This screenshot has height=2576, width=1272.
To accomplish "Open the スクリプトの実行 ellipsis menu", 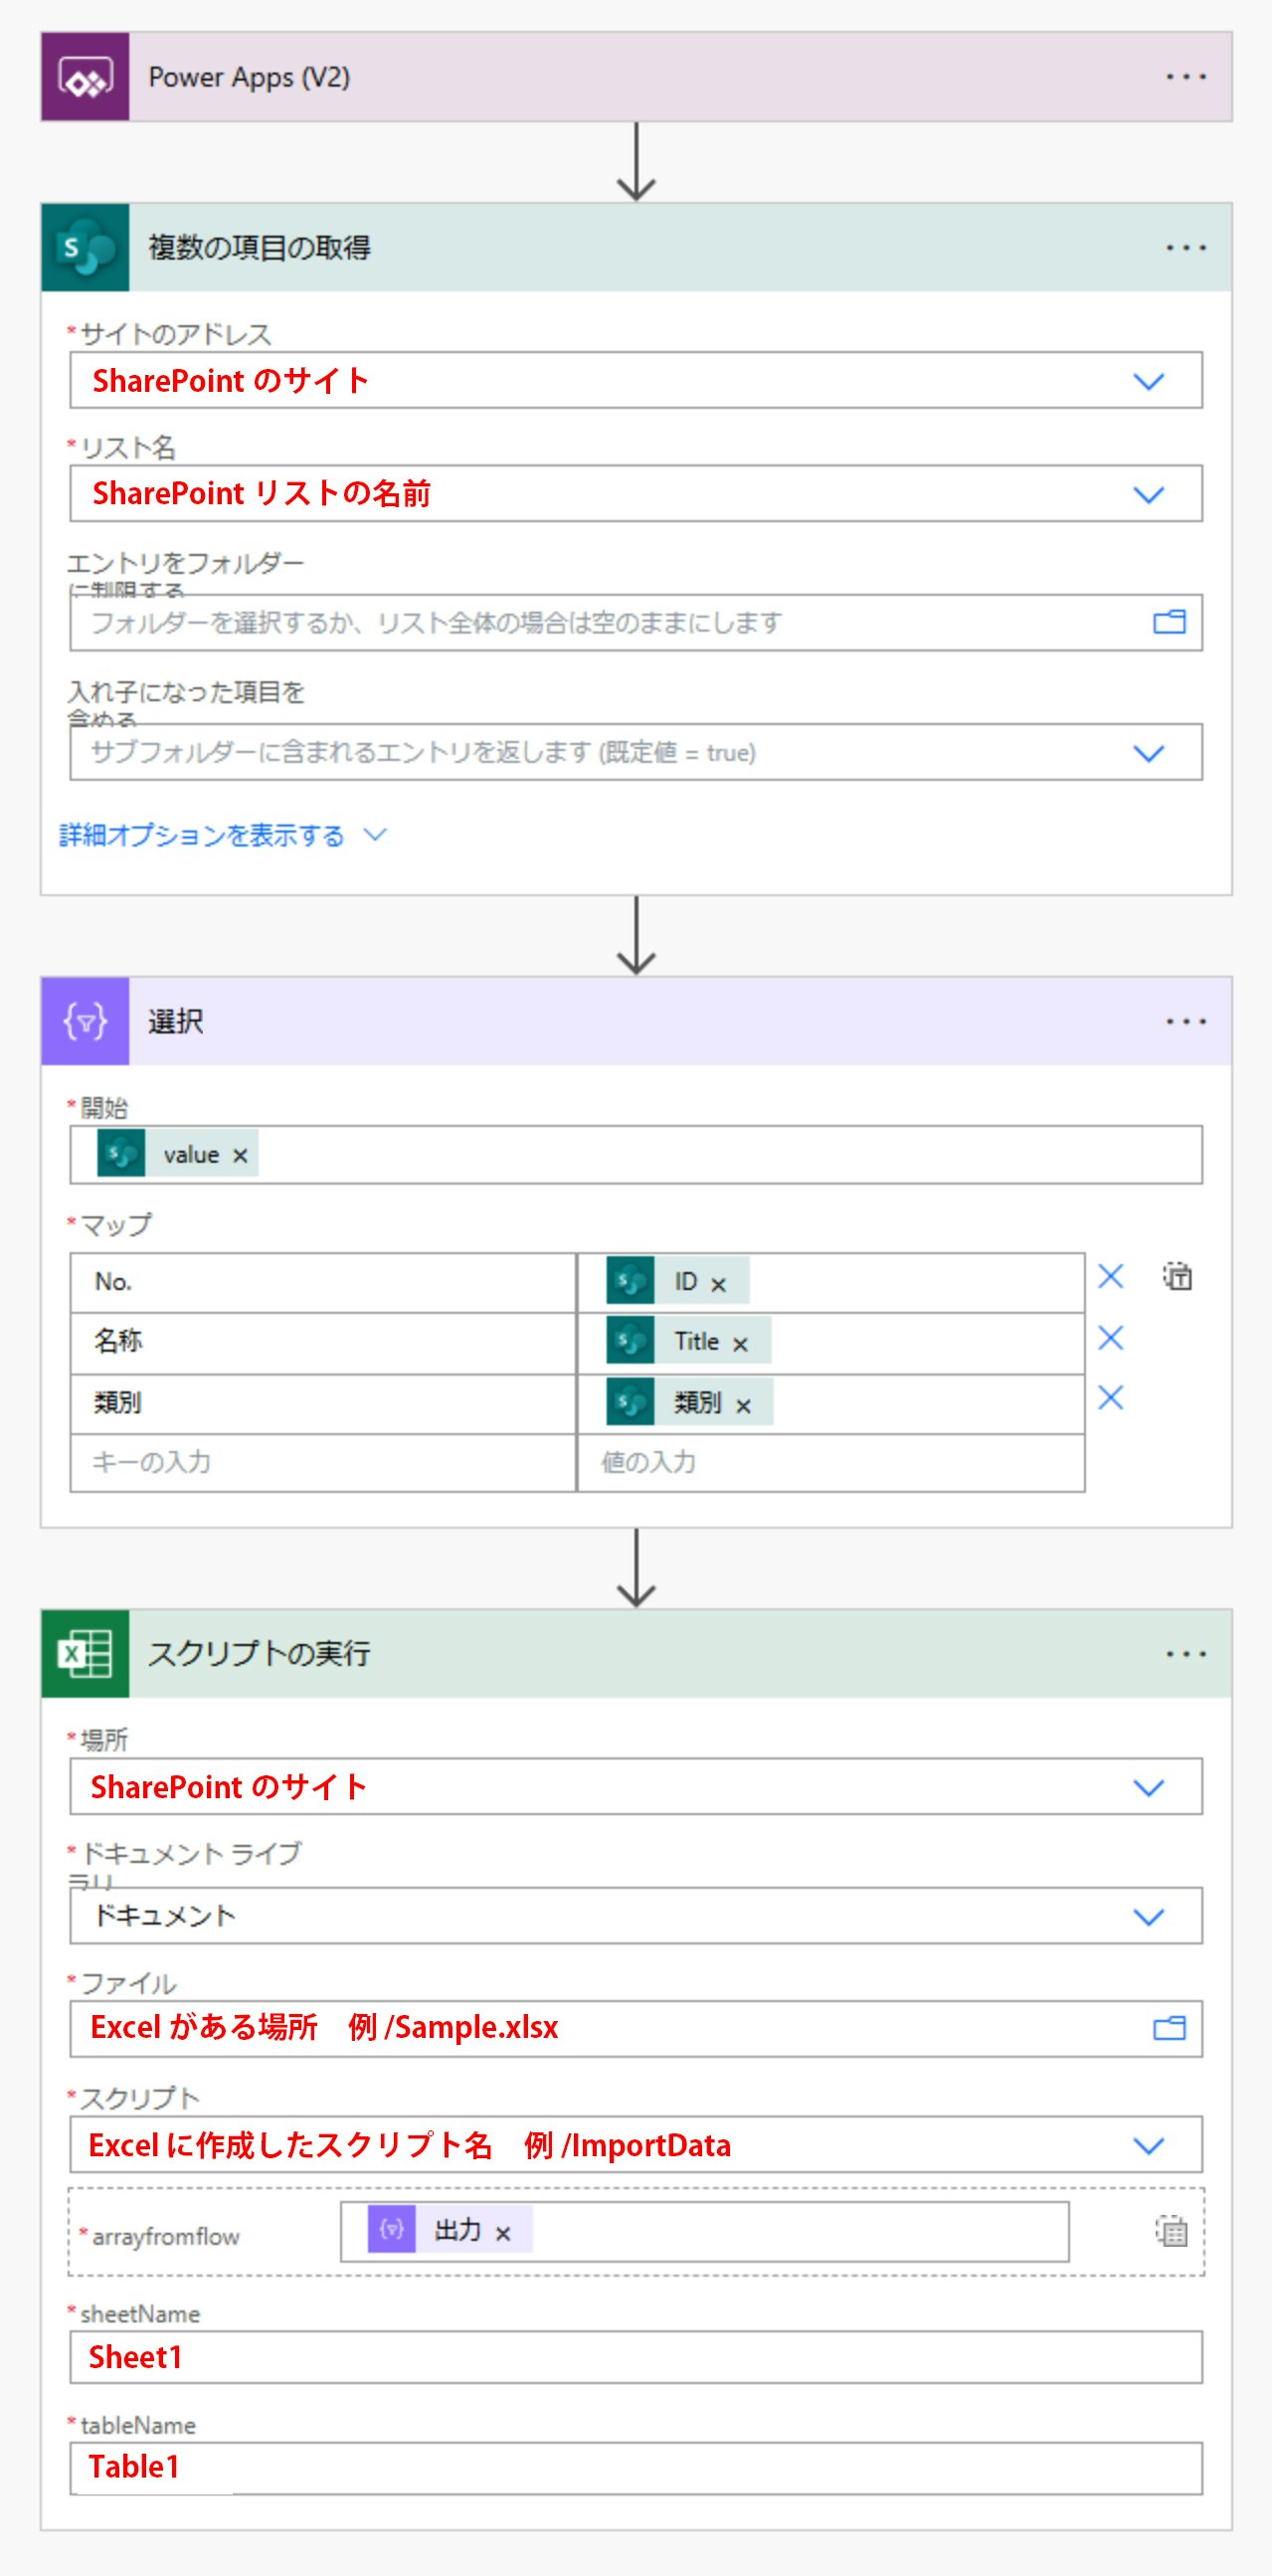I will 1186,1653.
